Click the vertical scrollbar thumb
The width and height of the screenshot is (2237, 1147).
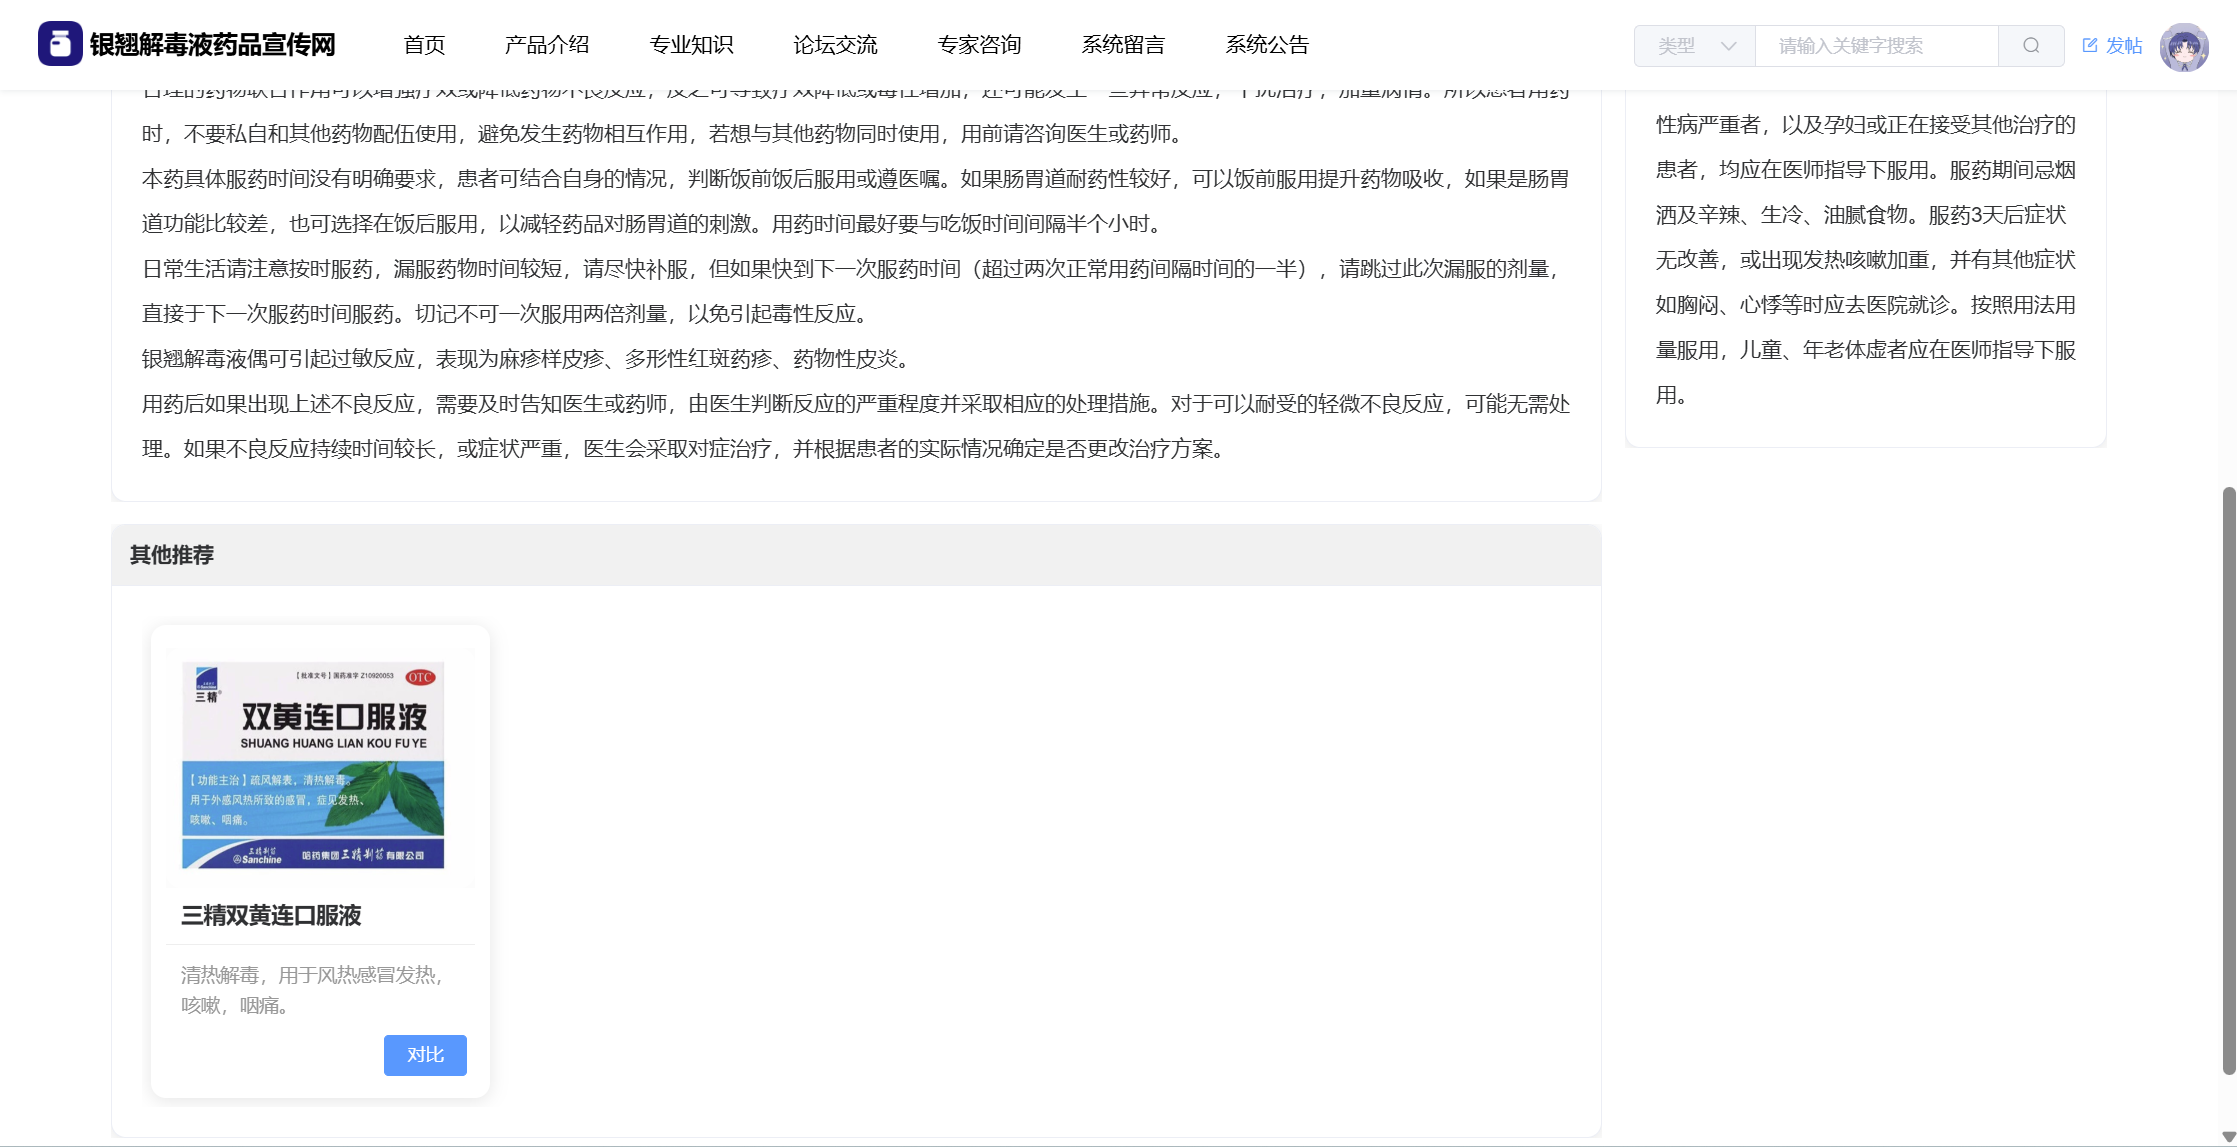pyautogui.click(x=2228, y=780)
